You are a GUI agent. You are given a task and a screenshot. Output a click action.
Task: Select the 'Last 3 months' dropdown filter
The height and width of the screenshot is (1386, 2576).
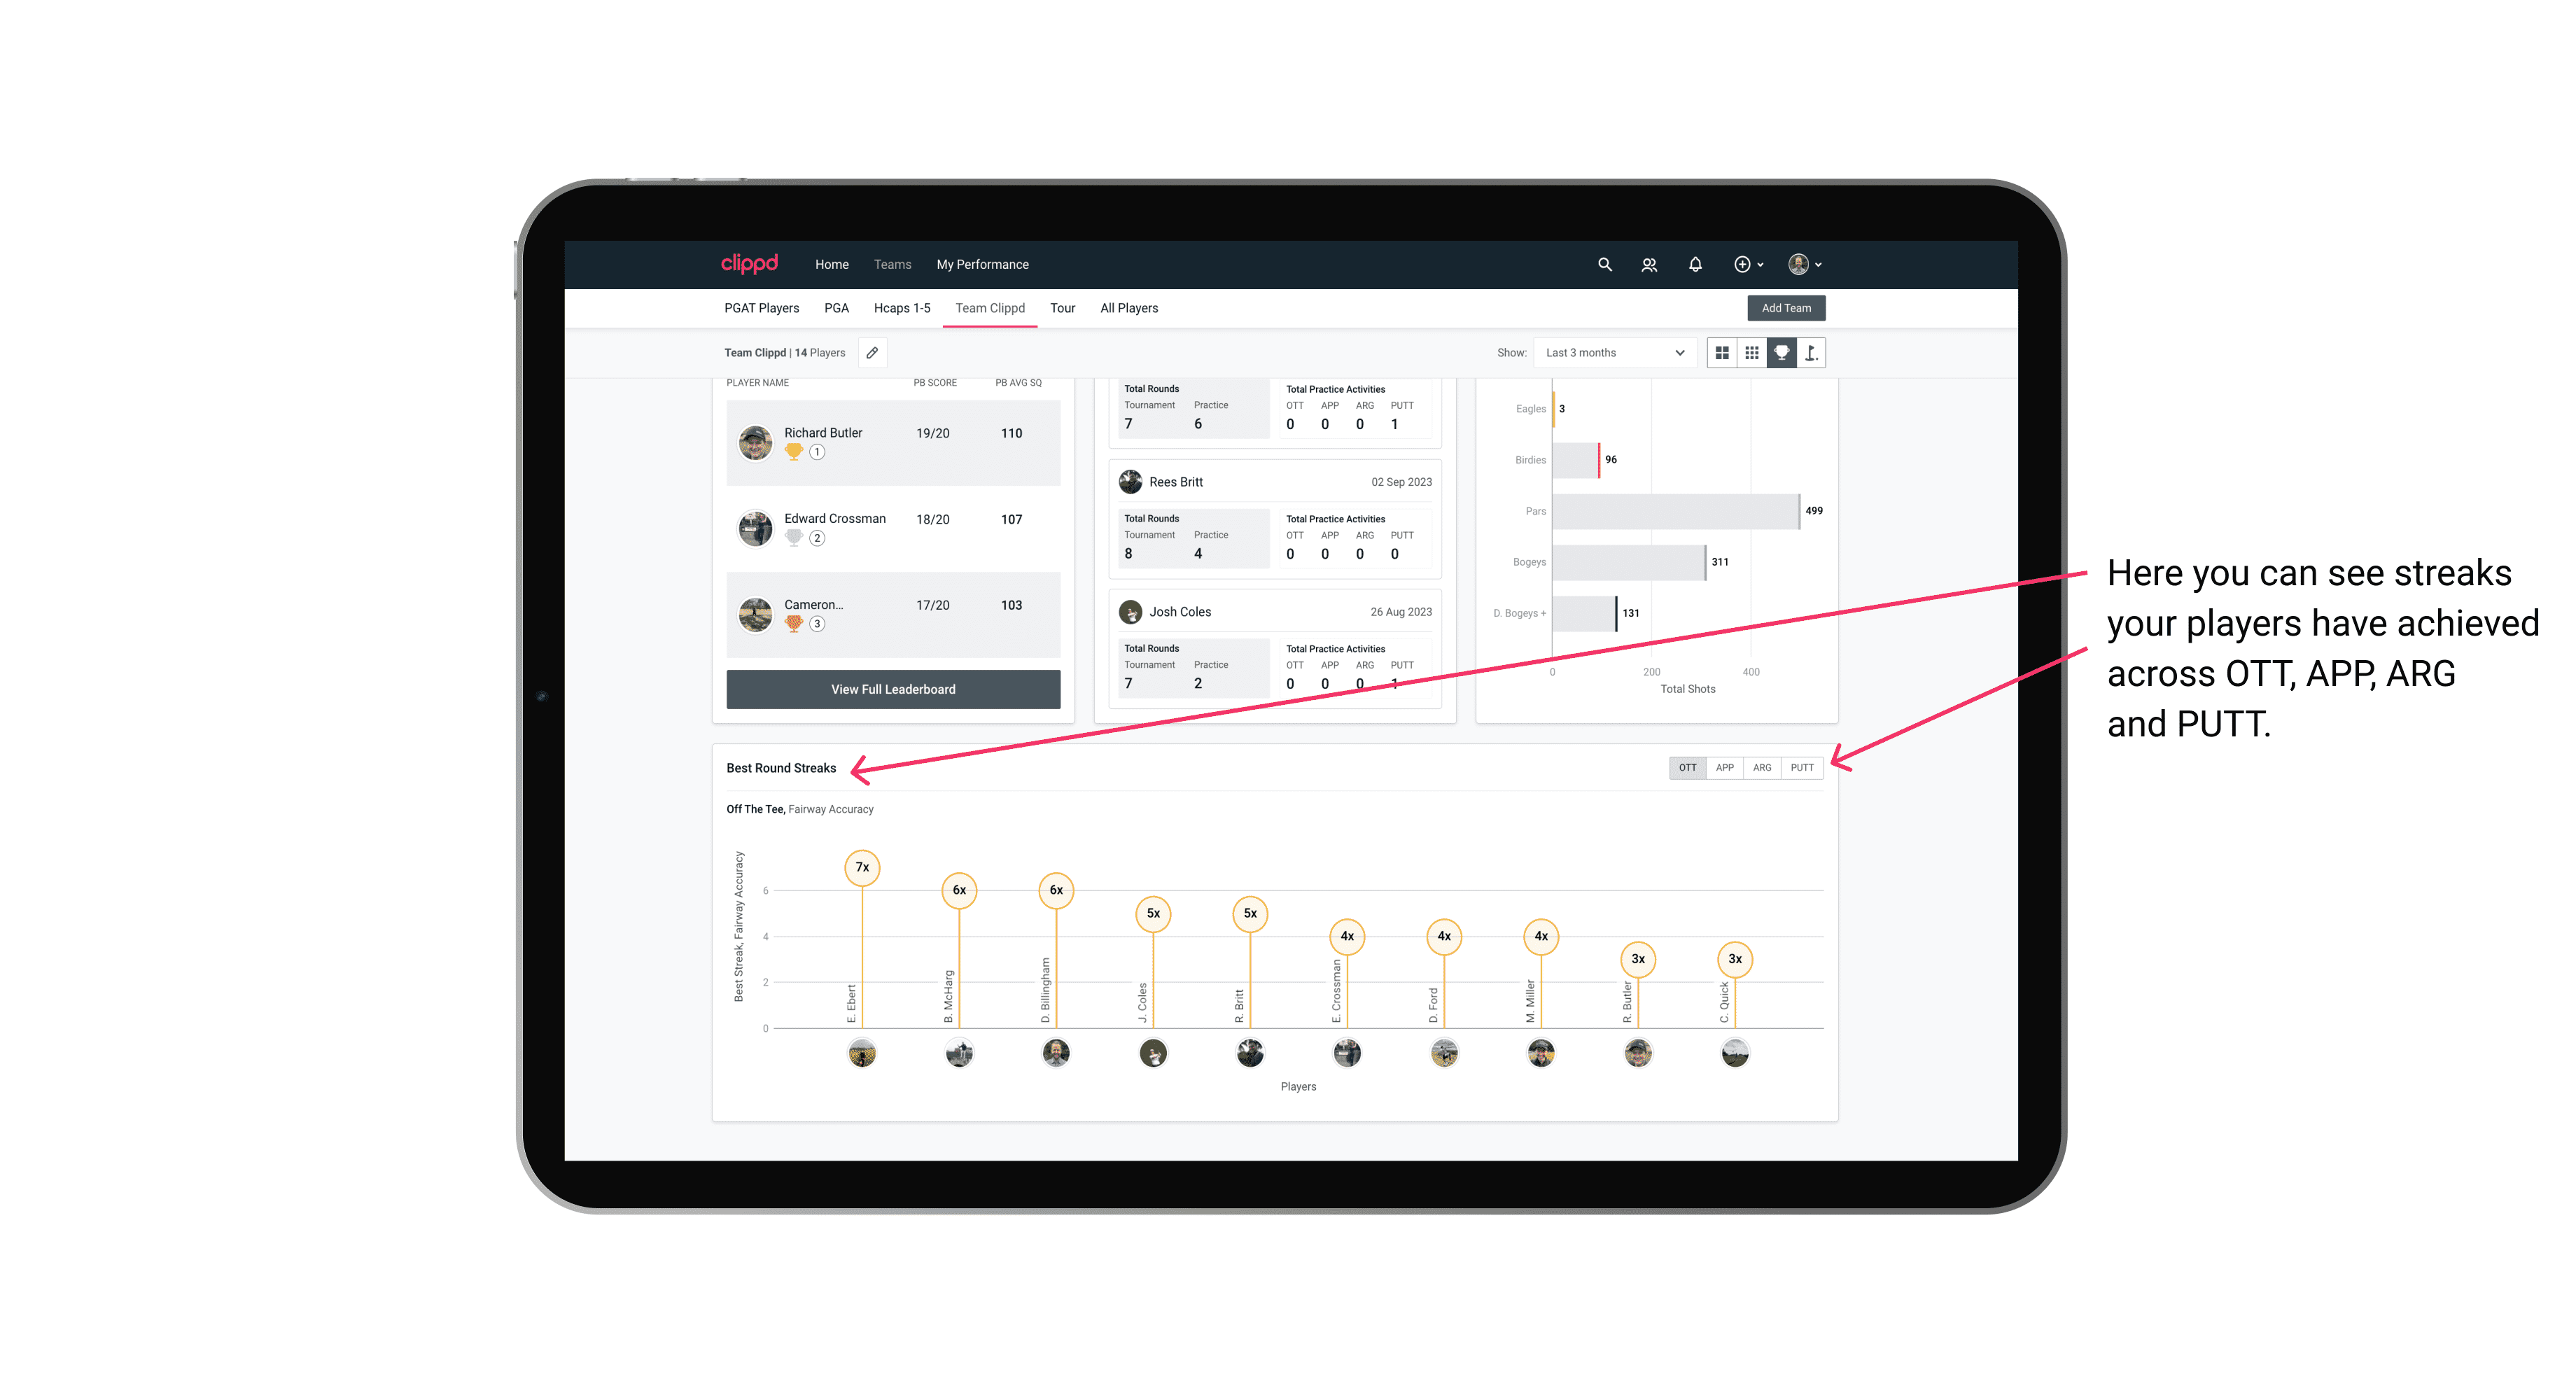point(1611,353)
